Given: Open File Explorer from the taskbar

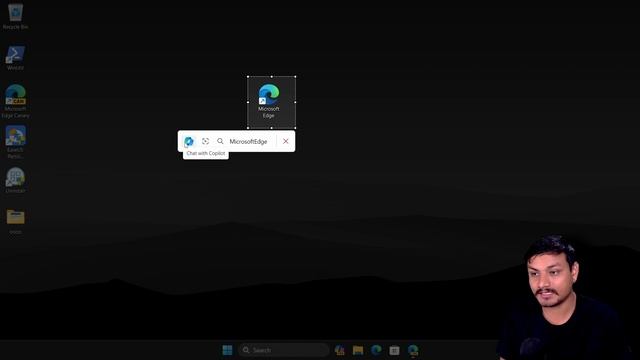Looking at the screenshot, I should (x=358, y=350).
